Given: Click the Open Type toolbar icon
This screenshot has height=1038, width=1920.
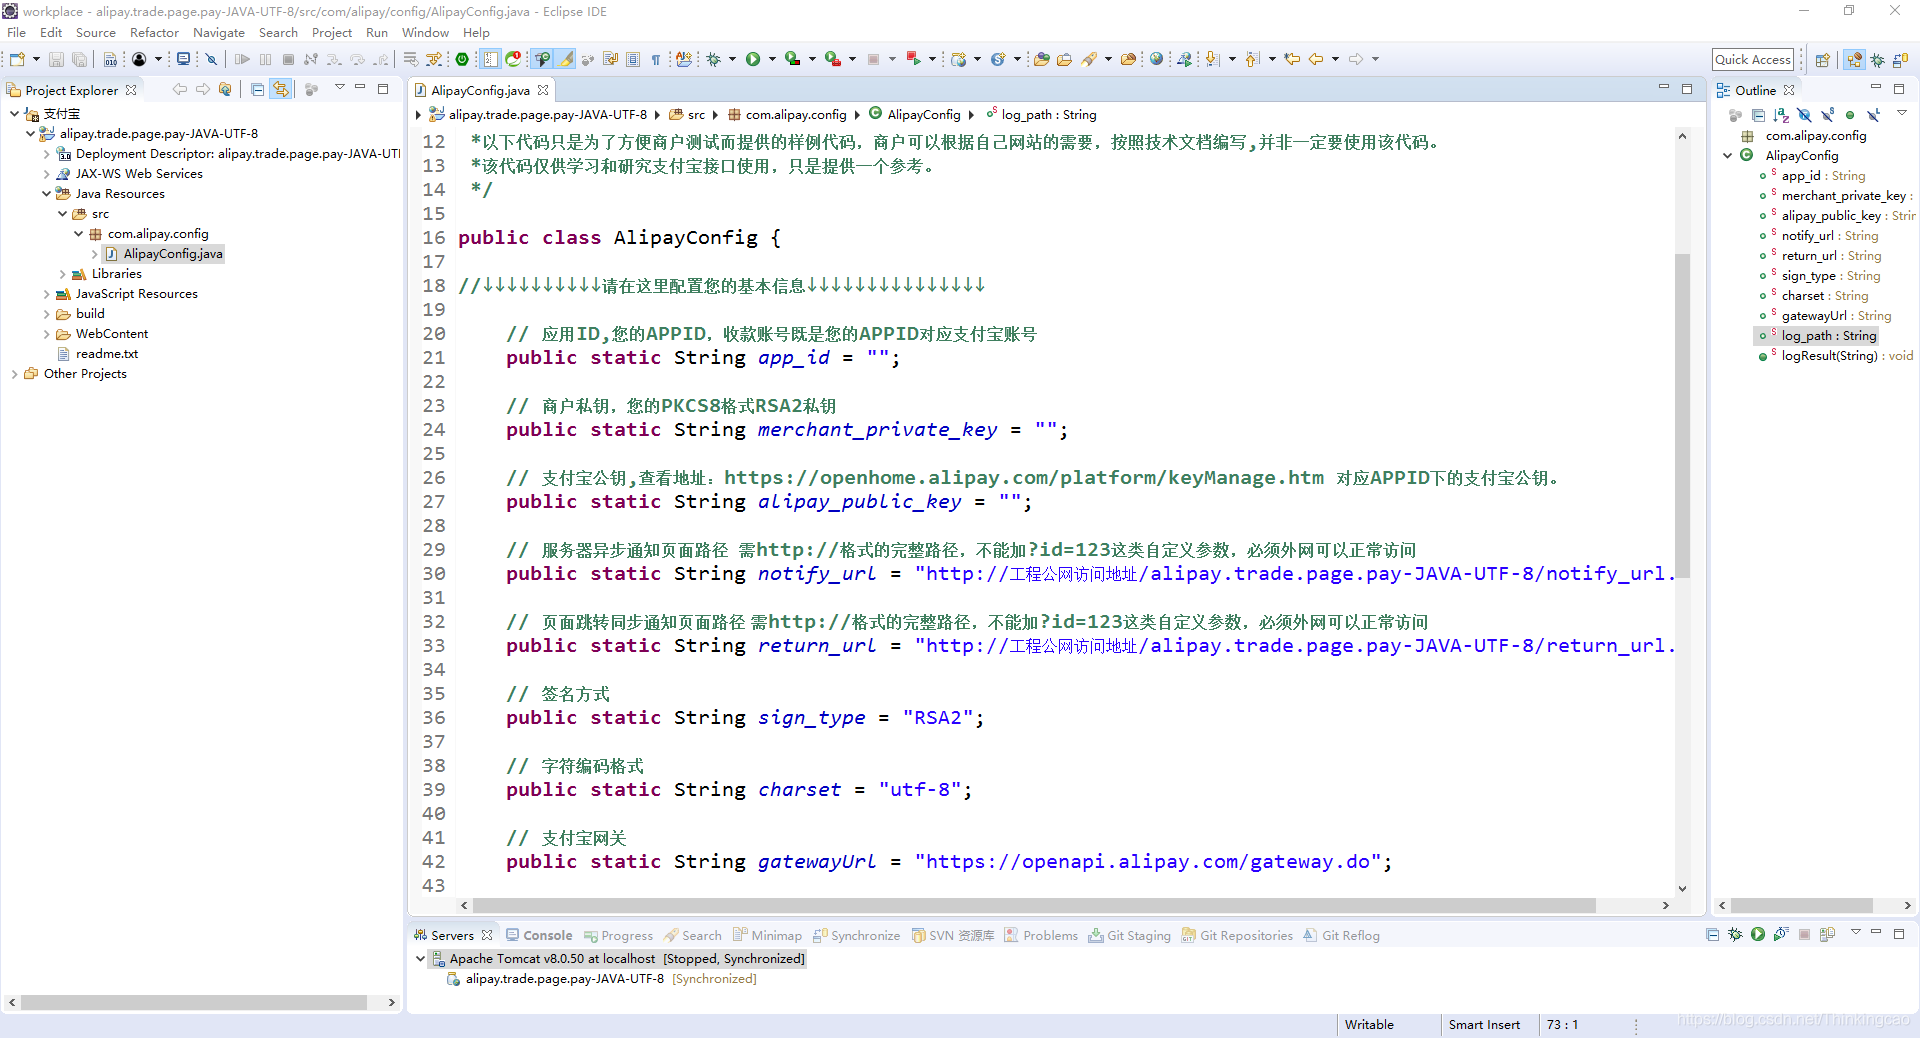Looking at the screenshot, I should coord(1041,59).
